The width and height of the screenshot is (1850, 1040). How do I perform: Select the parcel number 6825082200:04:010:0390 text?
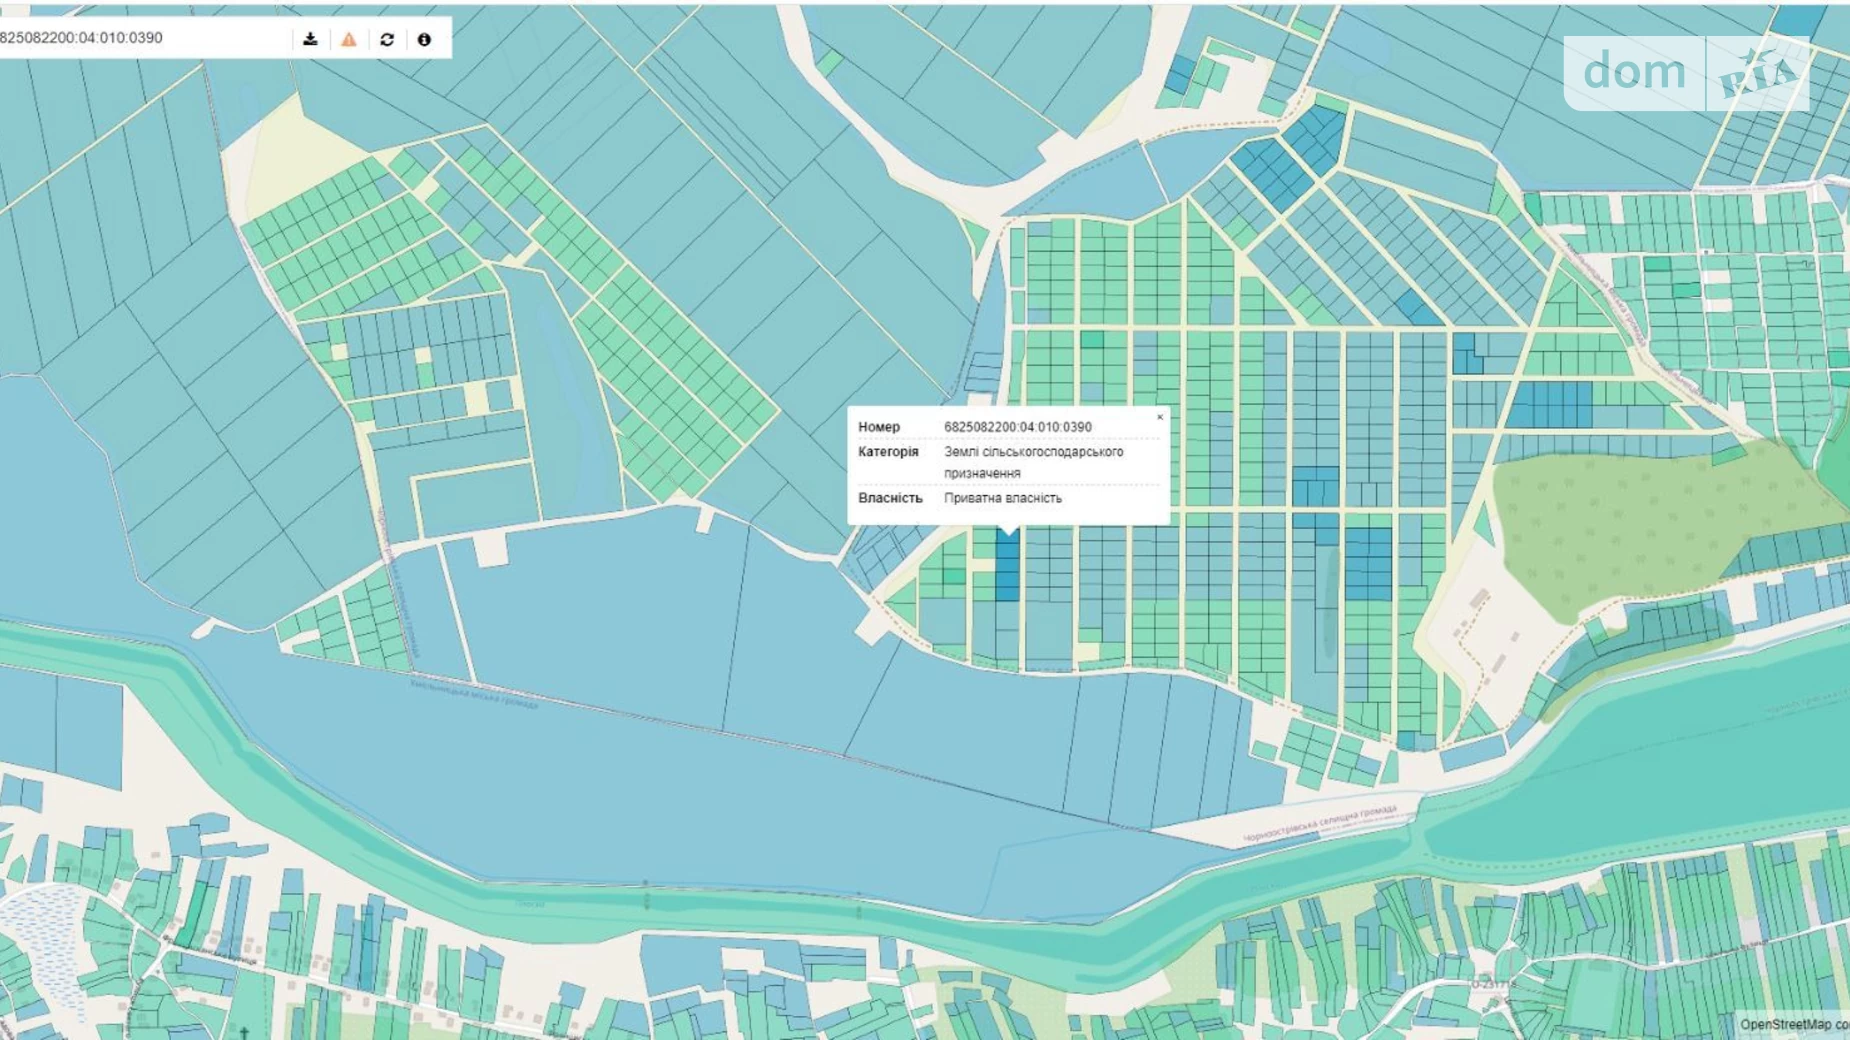[x=1018, y=427]
